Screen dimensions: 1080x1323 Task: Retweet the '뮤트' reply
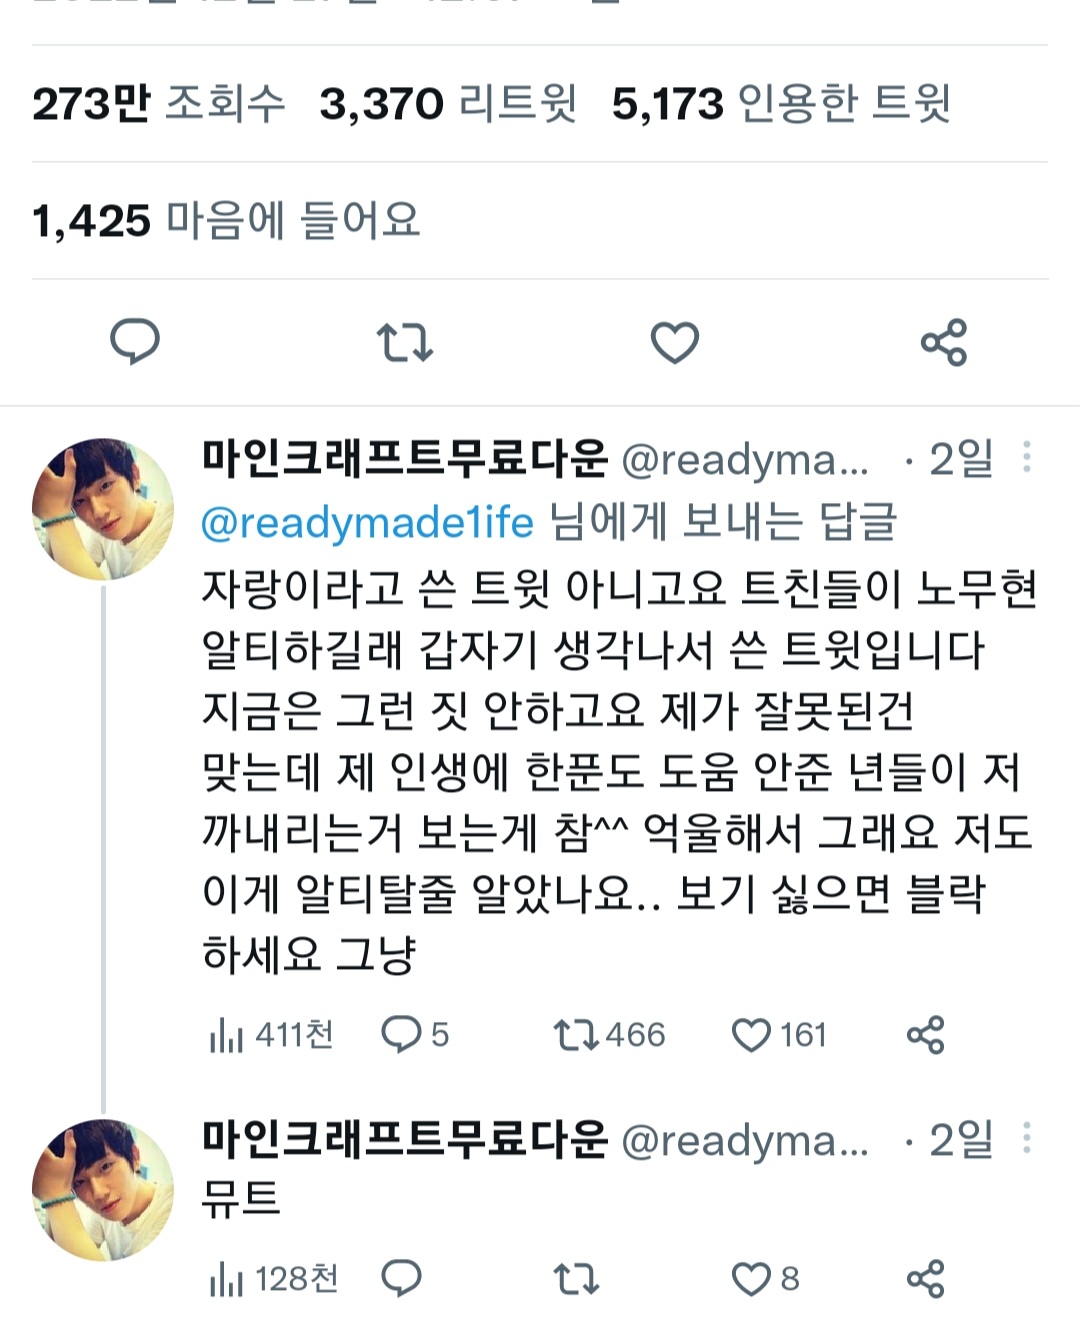click(576, 1279)
